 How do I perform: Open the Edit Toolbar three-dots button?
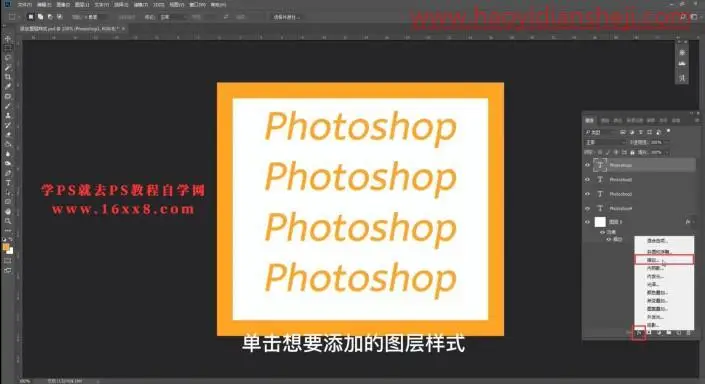pyautogui.click(x=8, y=230)
